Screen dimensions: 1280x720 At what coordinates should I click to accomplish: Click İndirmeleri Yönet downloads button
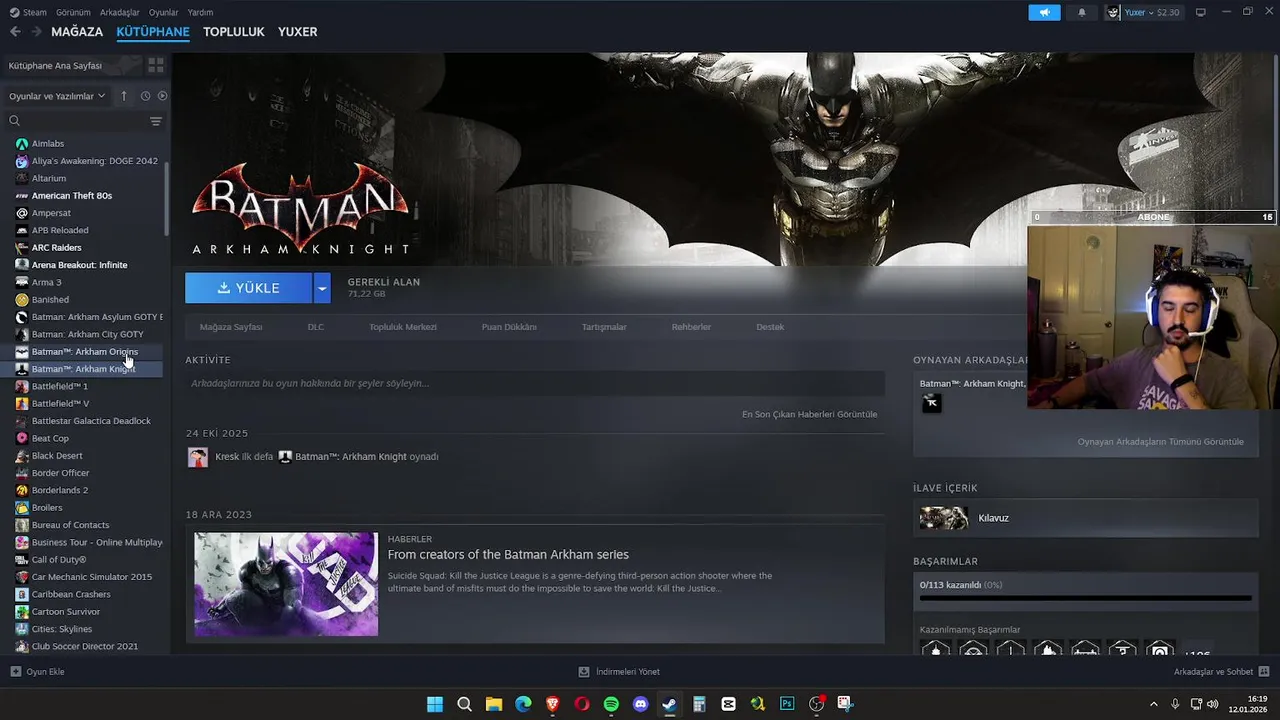pos(619,672)
